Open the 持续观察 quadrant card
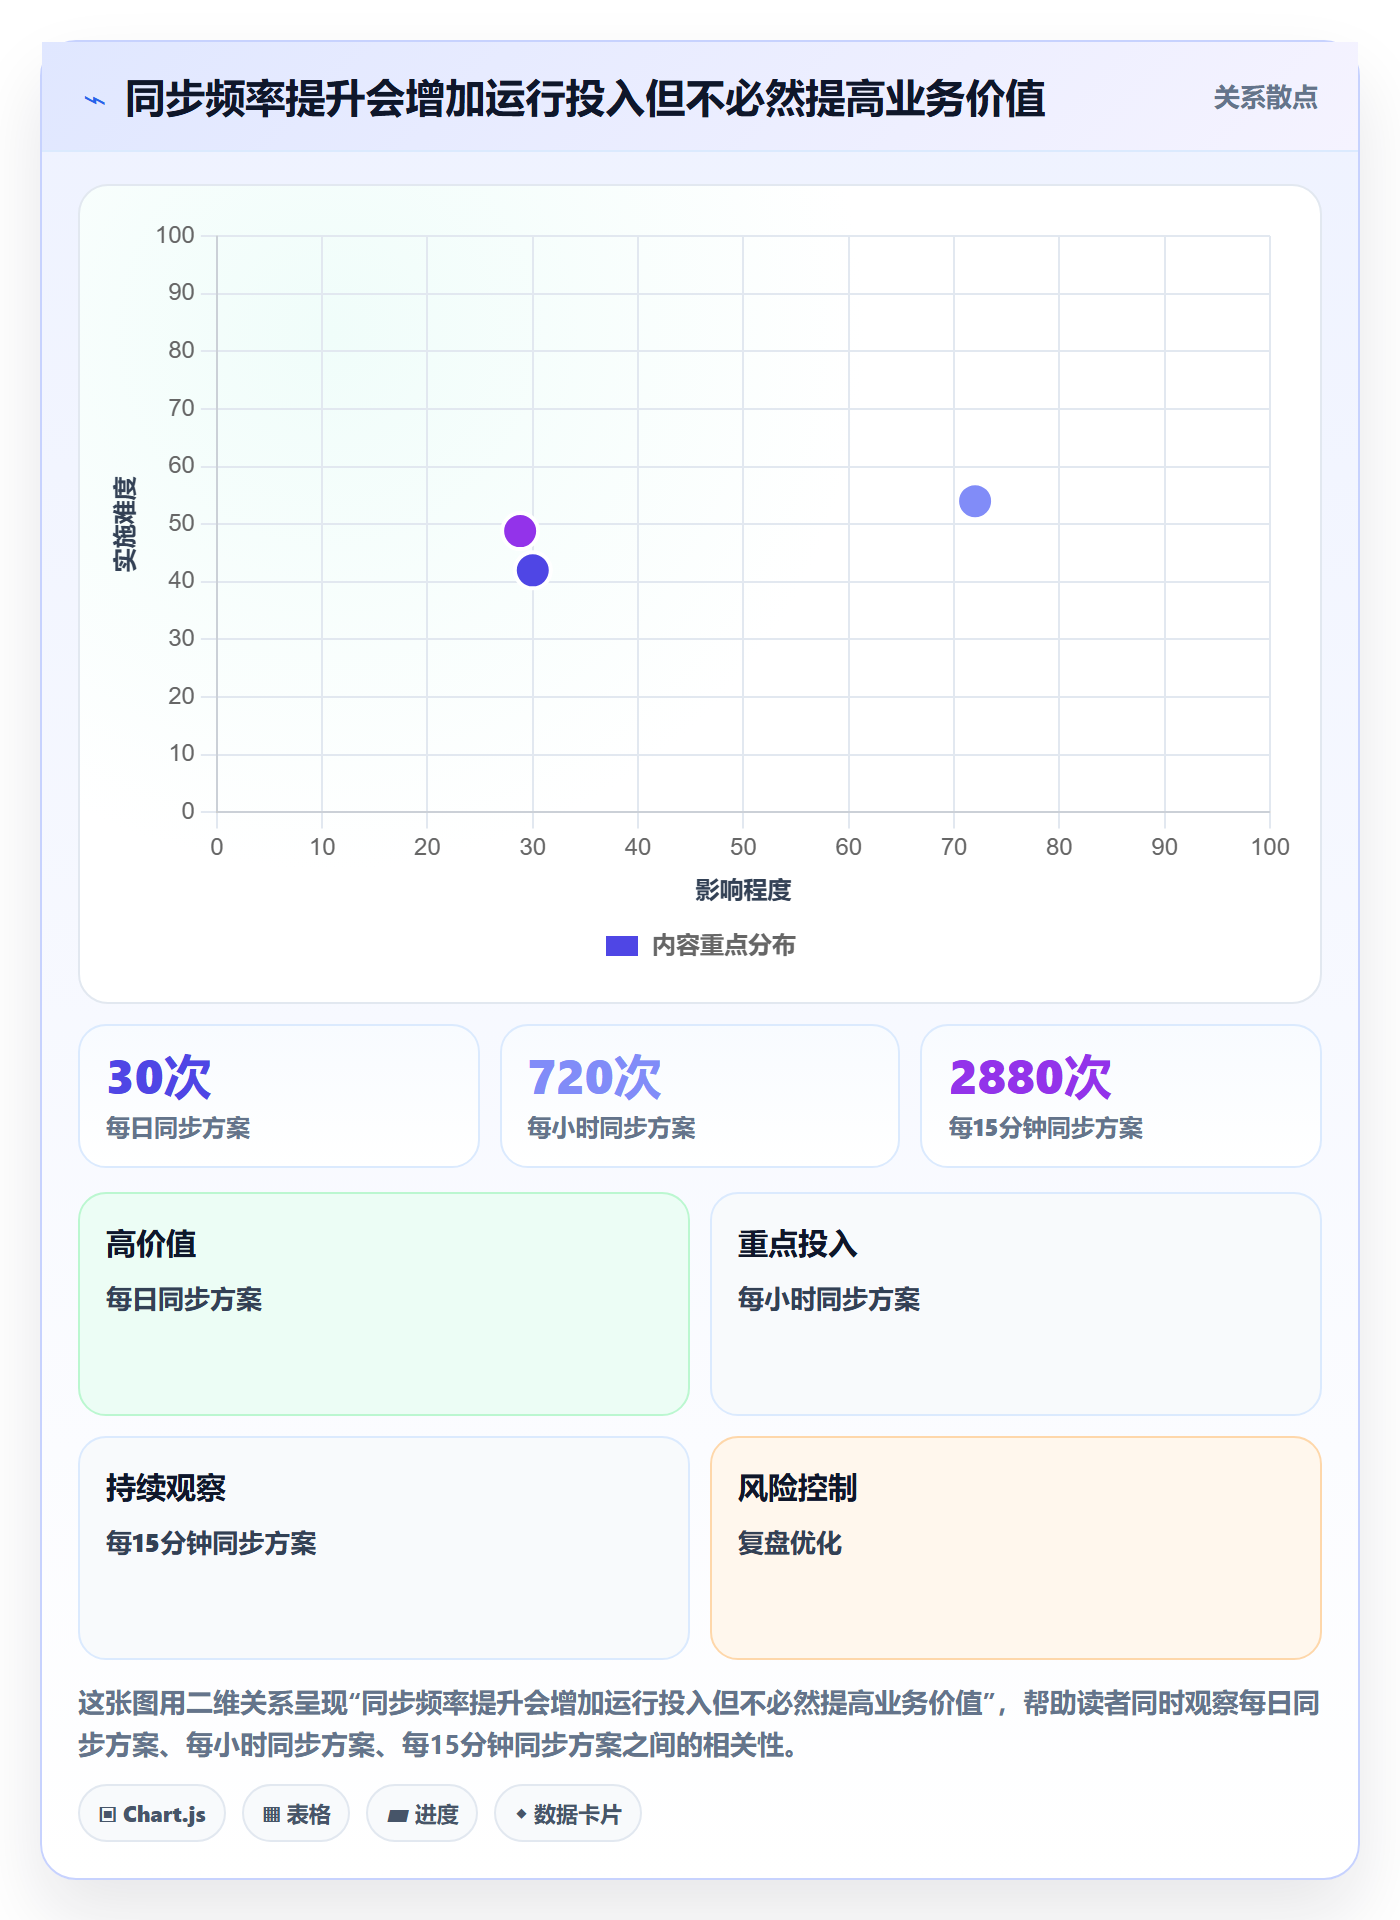1400x1920 pixels. click(x=384, y=1548)
